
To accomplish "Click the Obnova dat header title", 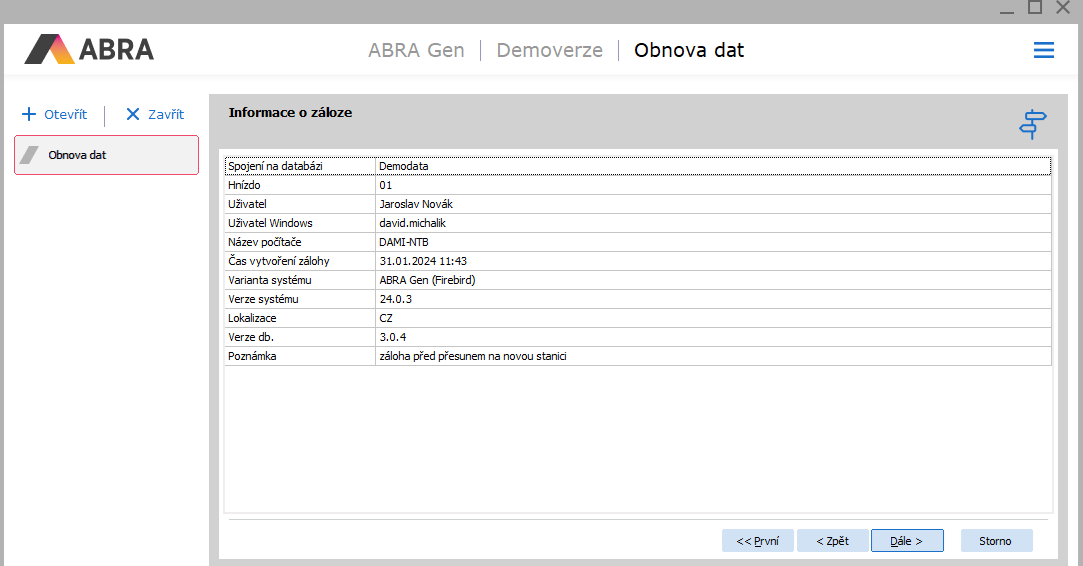I will click(x=689, y=50).
